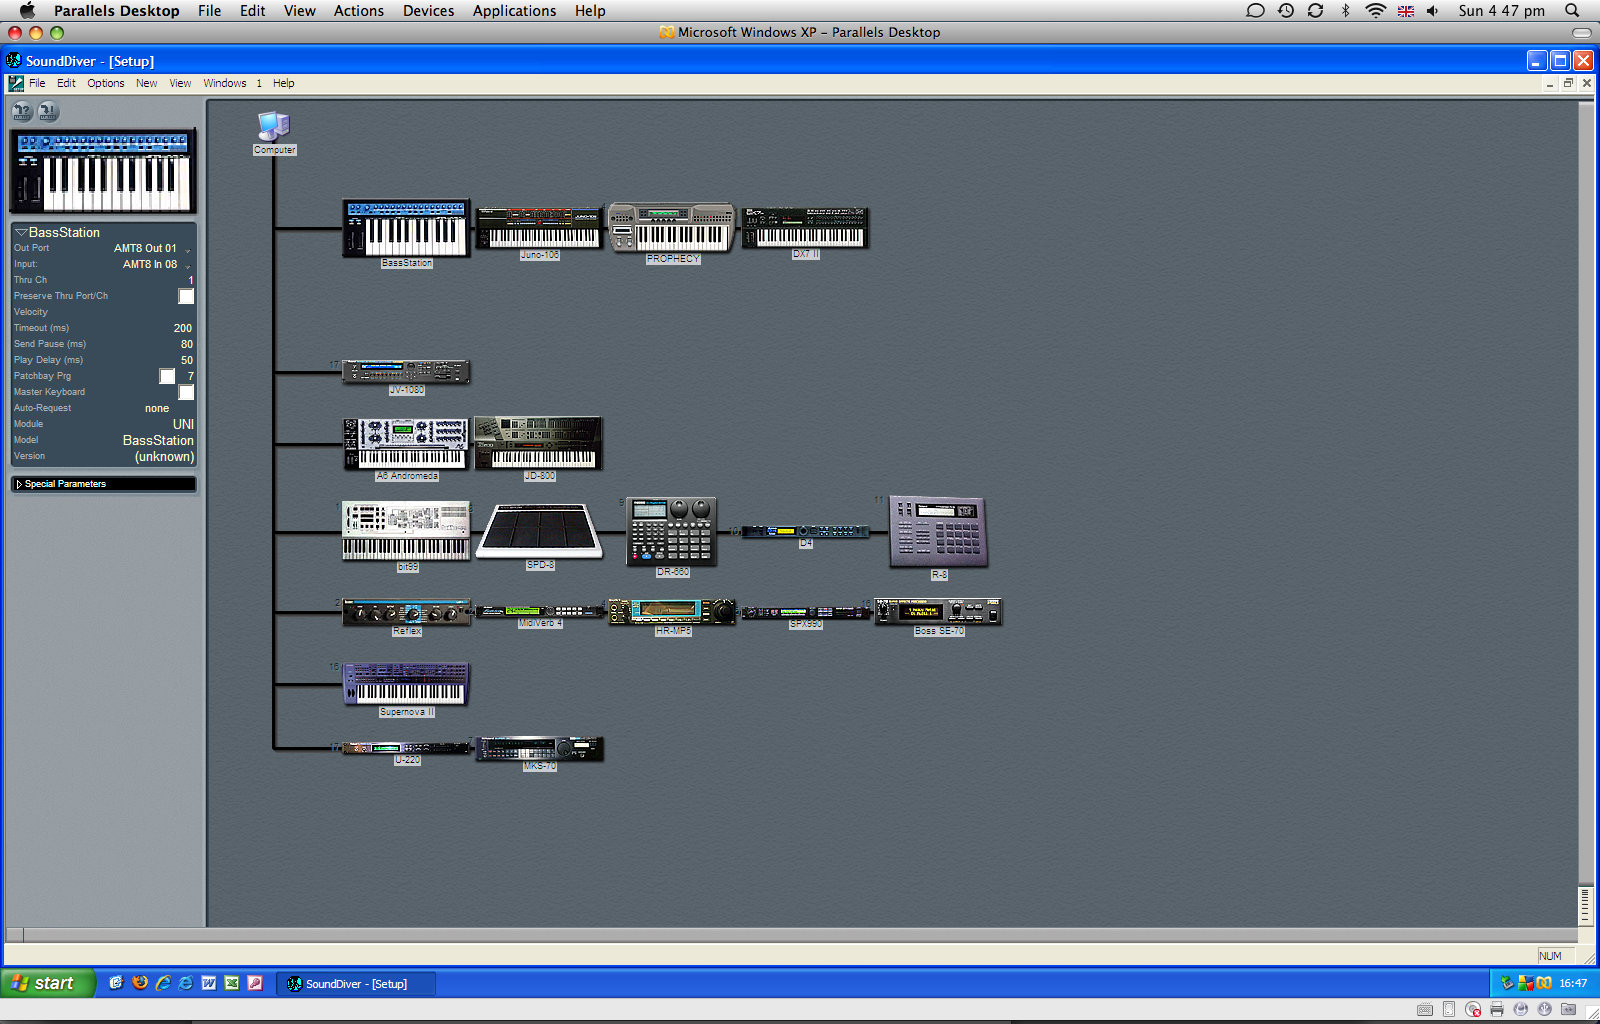
Task: Click the request-patch question mark tool icon
Action: coord(22,111)
